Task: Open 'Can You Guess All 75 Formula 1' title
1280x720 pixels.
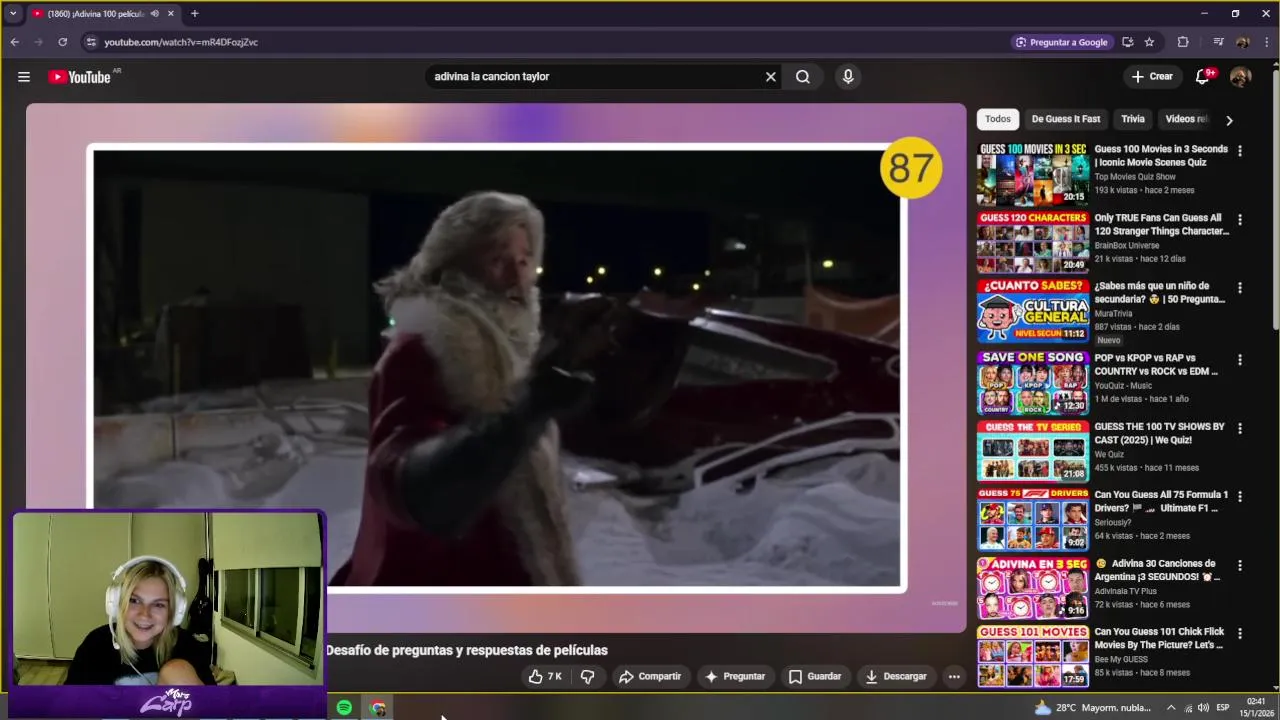Action: click(1161, 501)
